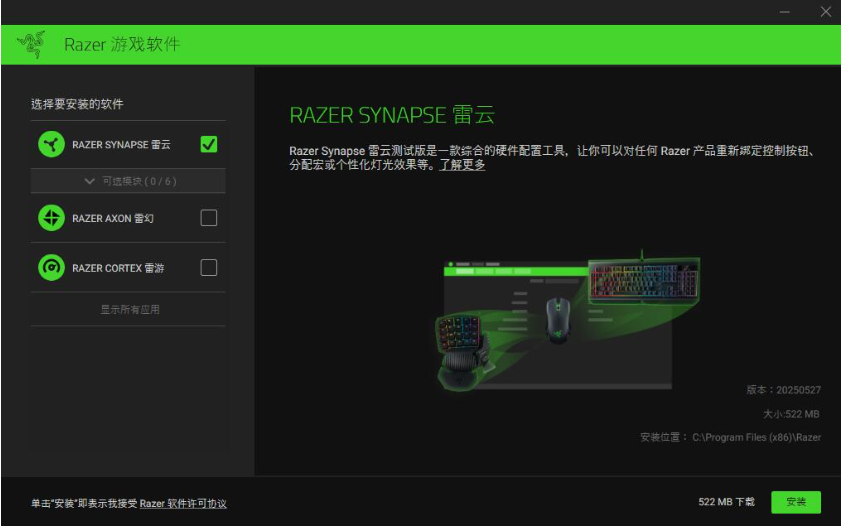Viewport: 841px width, 527px height.
Task: Click the green 安装 install button
Action: pos(796,502)
